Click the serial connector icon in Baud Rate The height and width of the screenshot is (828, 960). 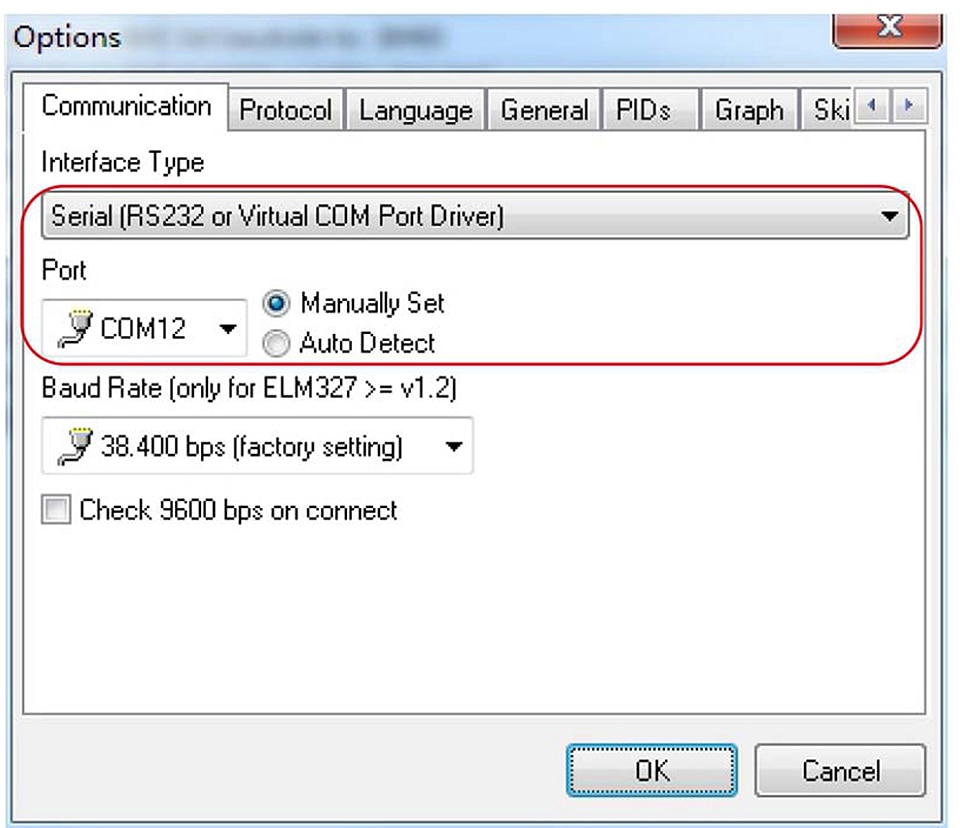coord(75,446)
